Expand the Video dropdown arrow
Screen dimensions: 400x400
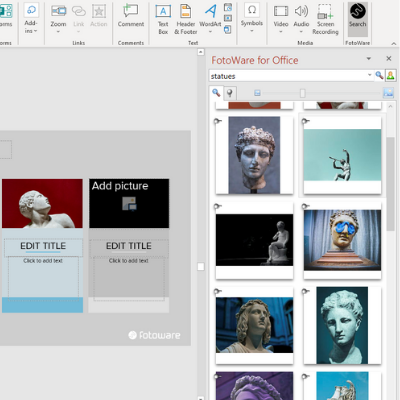[281, 32]
